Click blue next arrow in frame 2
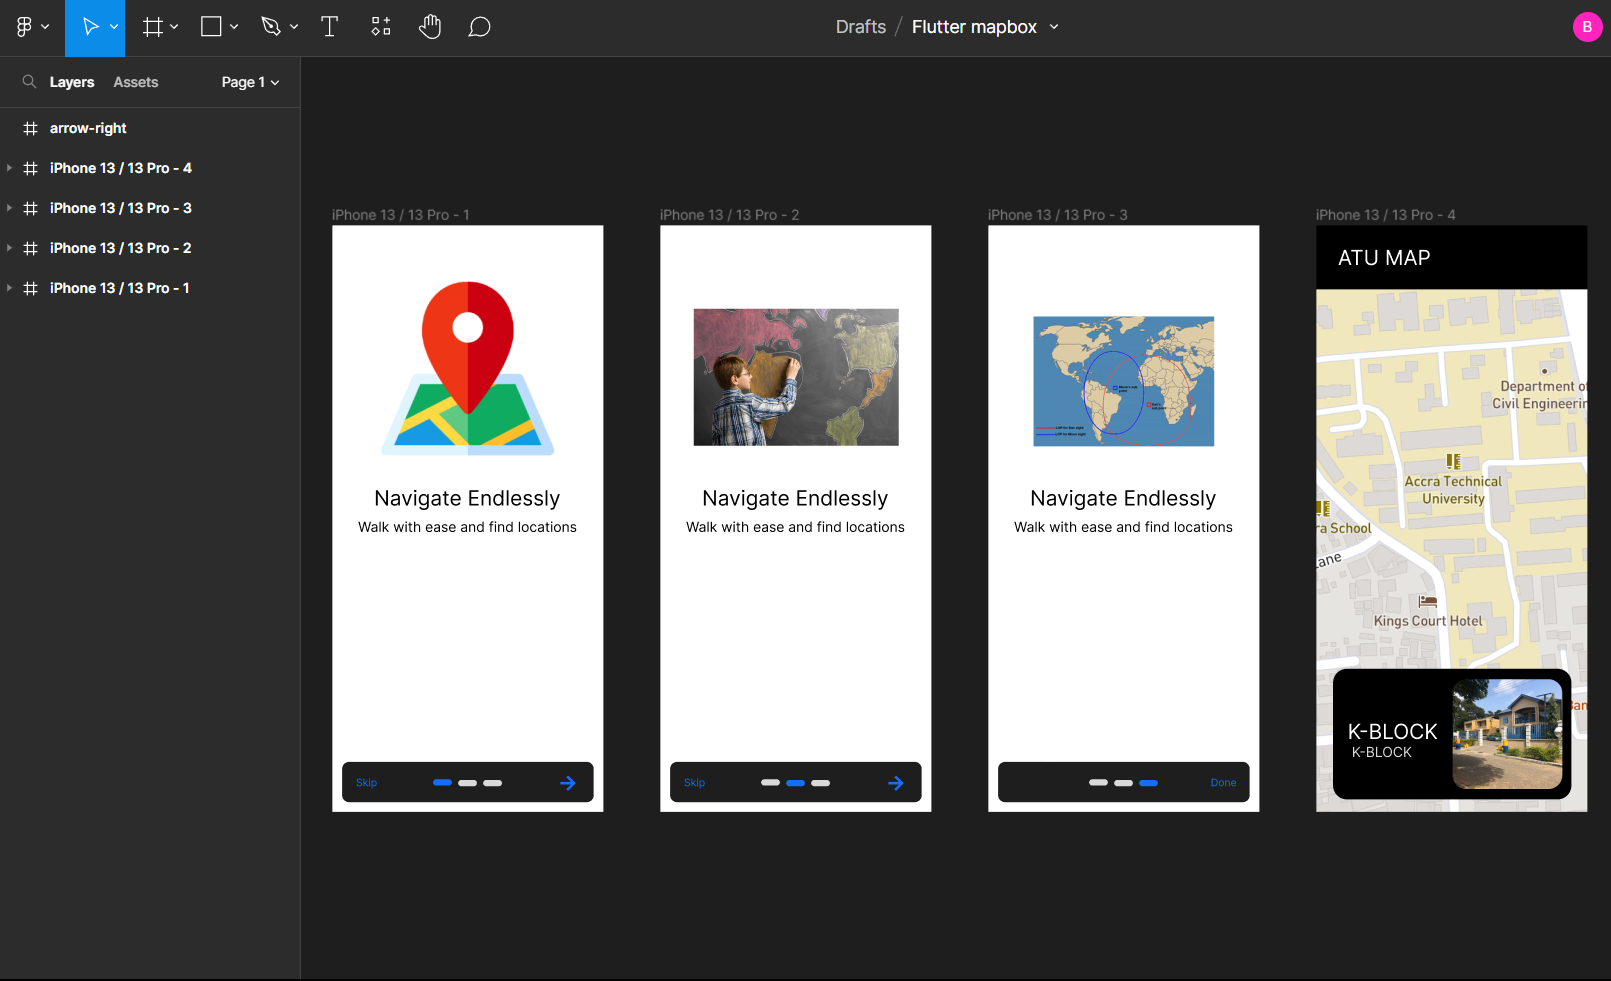 tap(896, 783)
